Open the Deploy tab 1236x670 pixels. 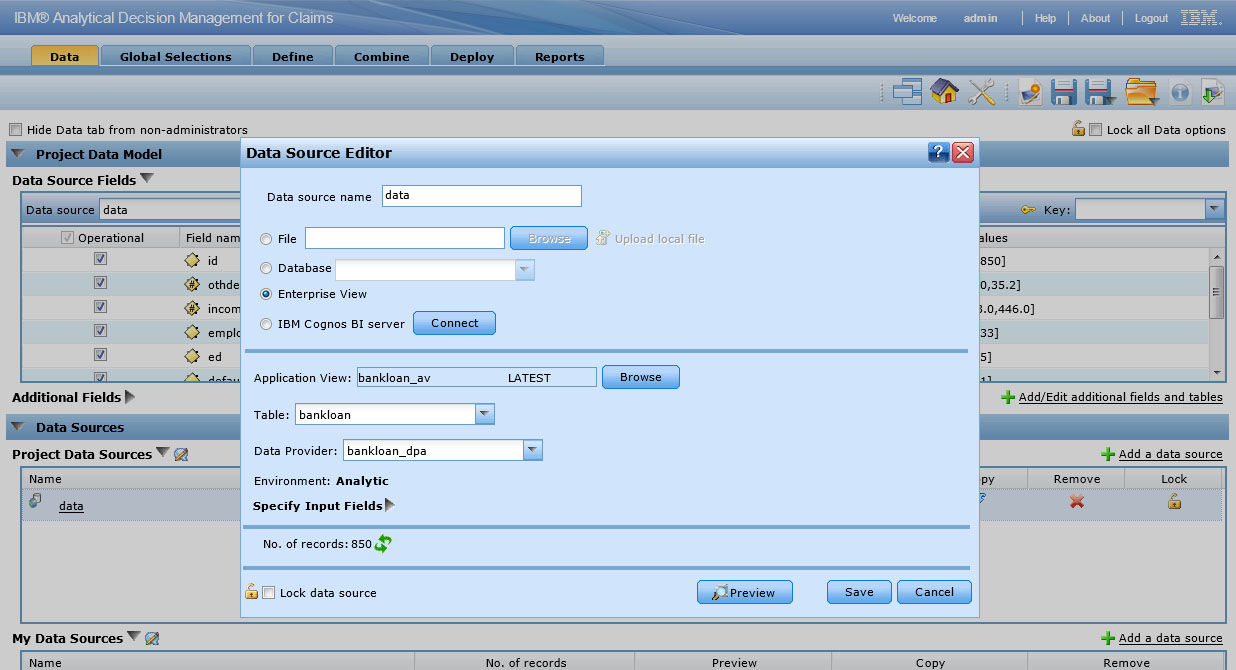tap(472, 56)
